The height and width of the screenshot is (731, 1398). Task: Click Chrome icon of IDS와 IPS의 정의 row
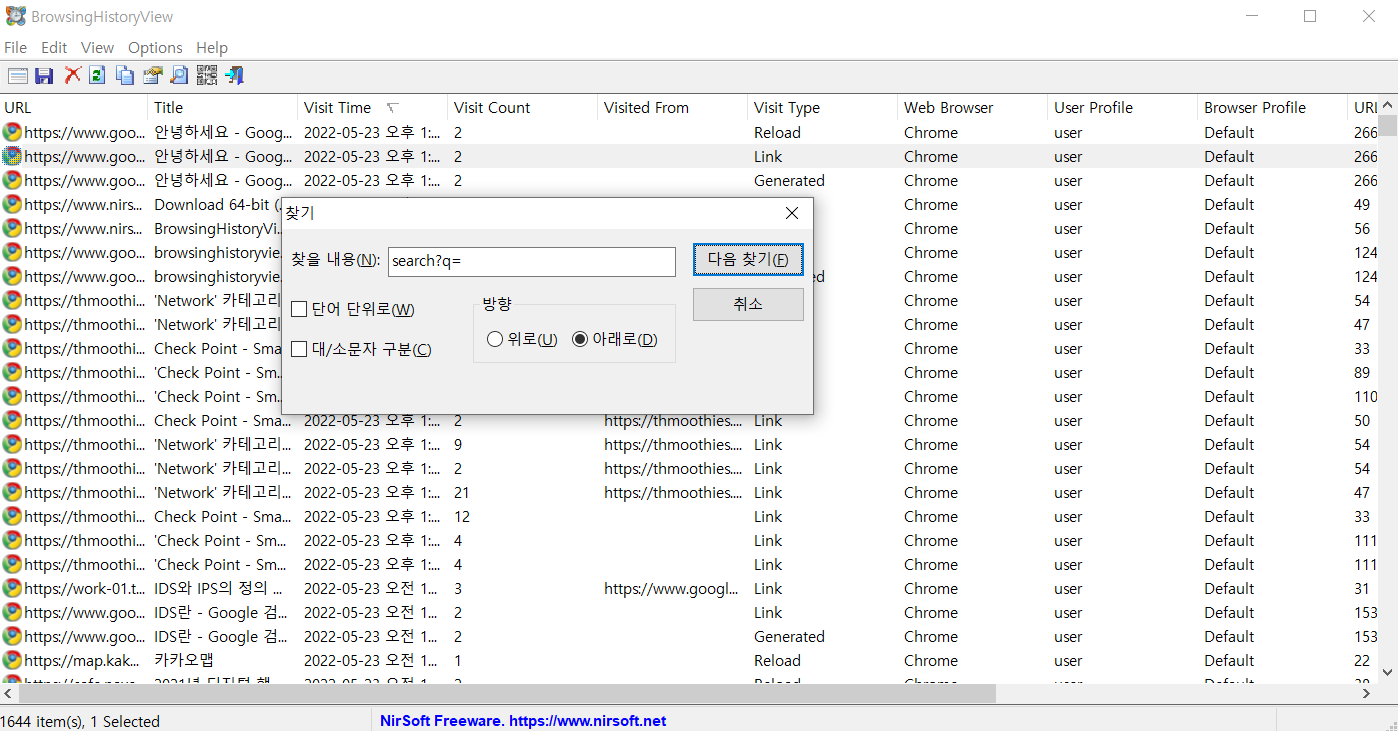click(12, 588)
